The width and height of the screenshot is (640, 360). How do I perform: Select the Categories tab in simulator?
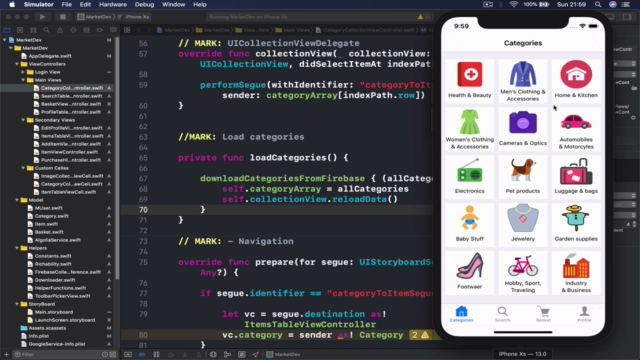pyautogui.click(x=461, y=314)
